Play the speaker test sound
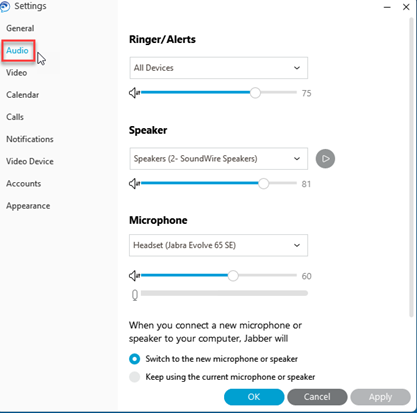This screenshot has height=413, width=417. pos(325,159)
